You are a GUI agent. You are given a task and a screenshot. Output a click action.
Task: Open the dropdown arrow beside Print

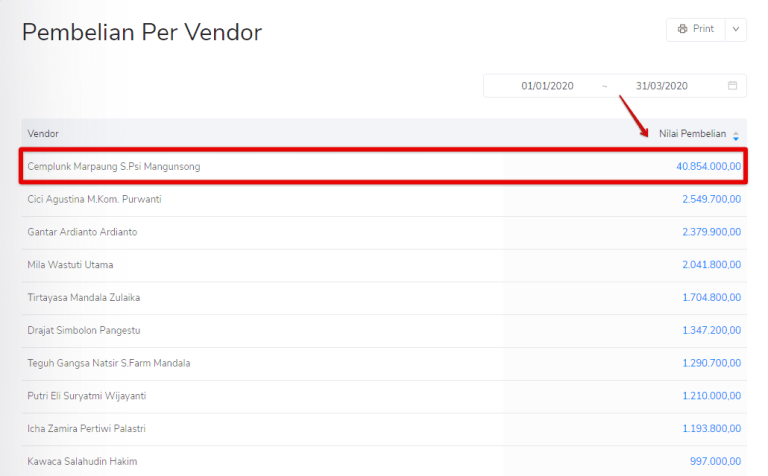pos(735,29)
